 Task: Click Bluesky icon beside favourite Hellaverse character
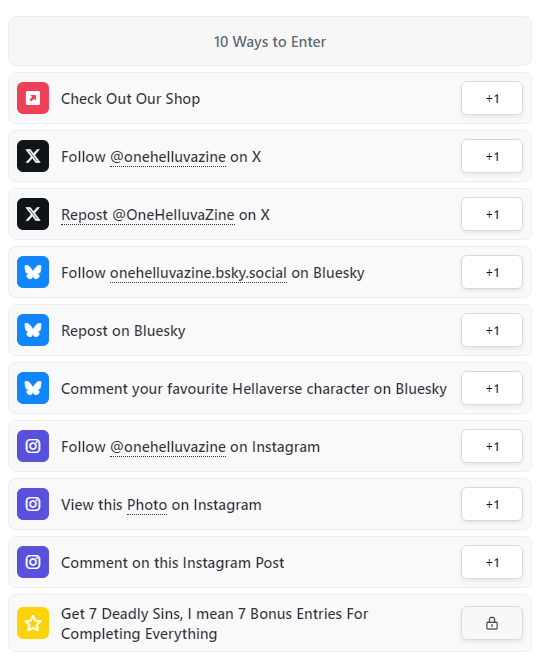[33, 388]
